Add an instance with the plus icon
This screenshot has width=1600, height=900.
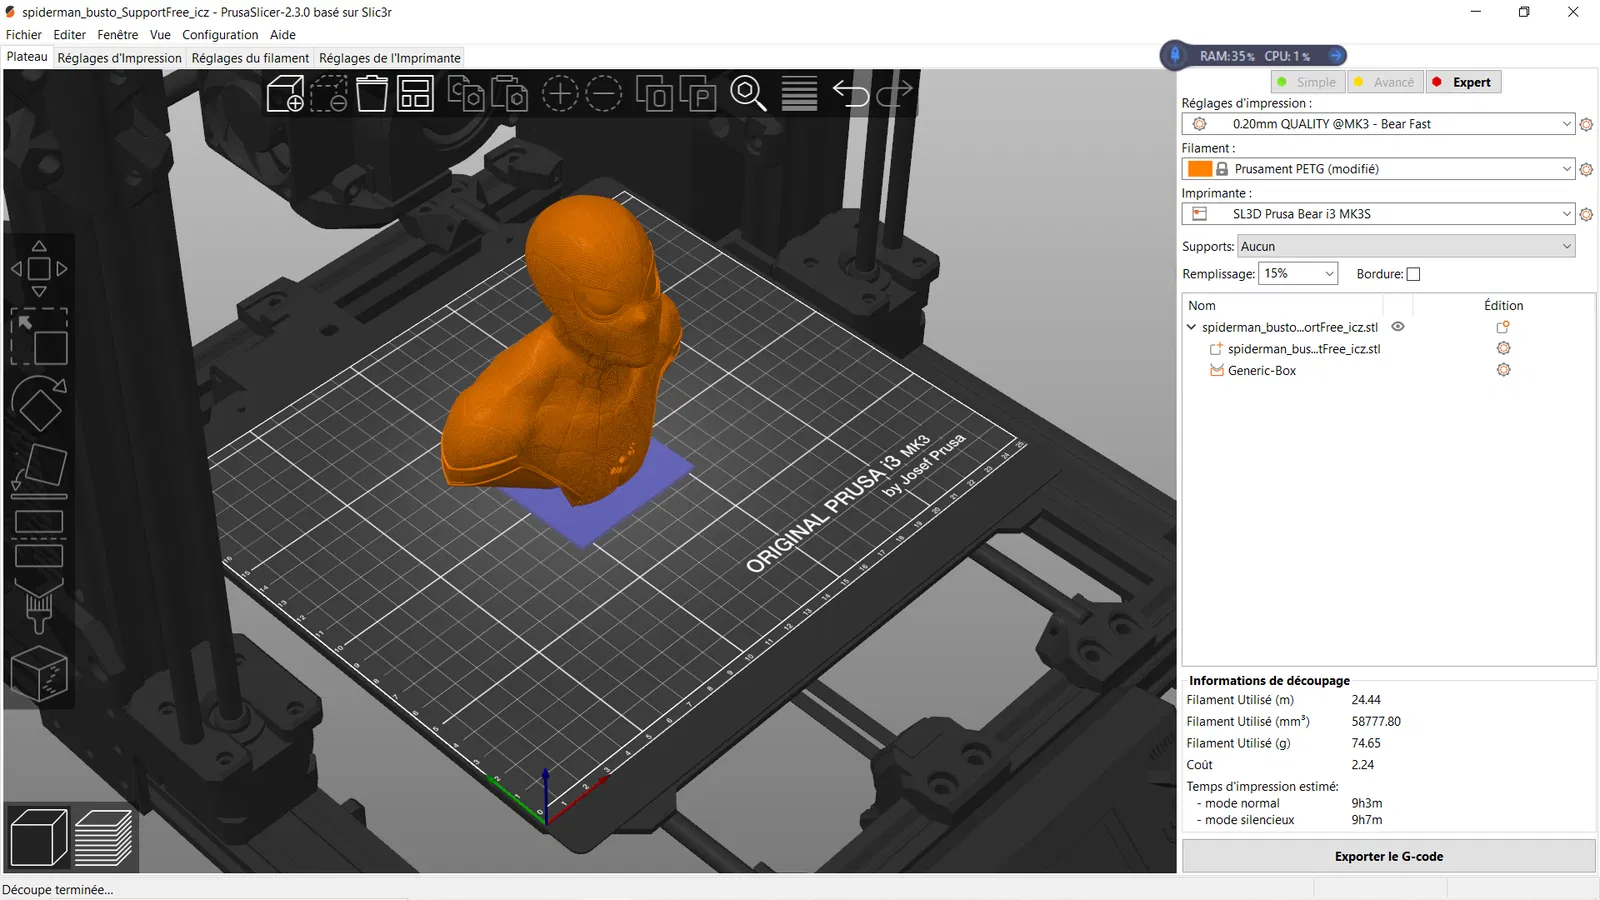click(x=560, y=93)
